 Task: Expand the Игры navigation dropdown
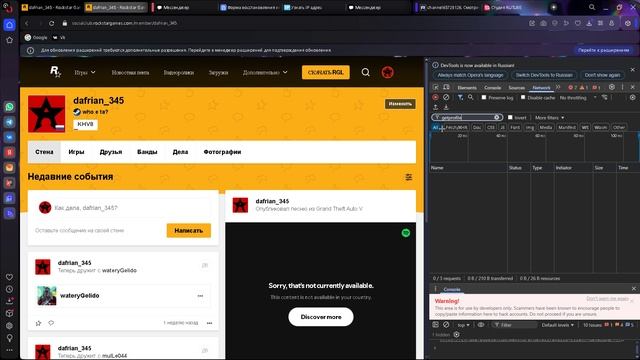point(85,72)
